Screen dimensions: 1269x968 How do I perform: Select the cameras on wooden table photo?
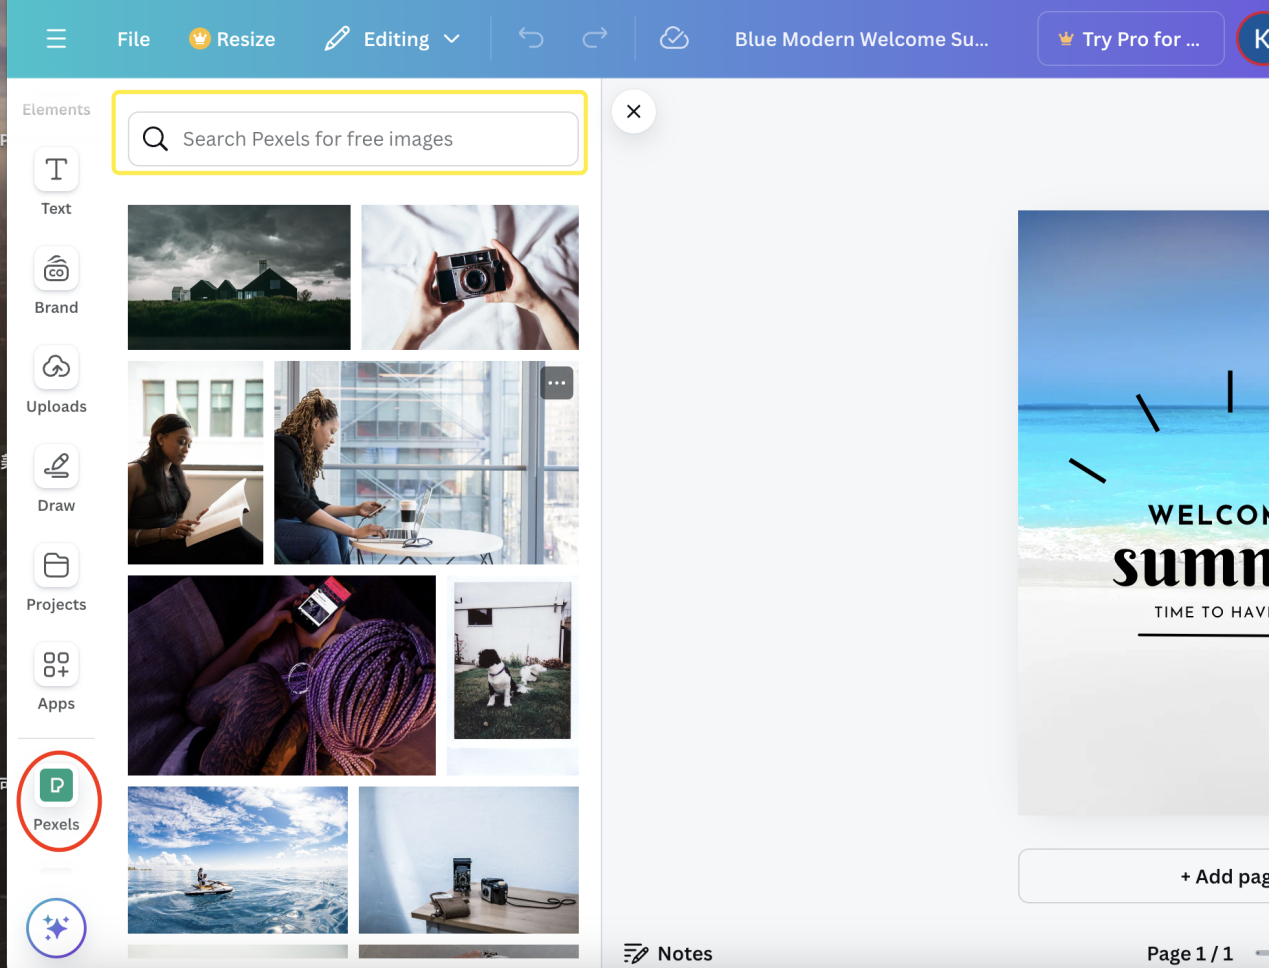pyautogui.click(x=469, y=860)
